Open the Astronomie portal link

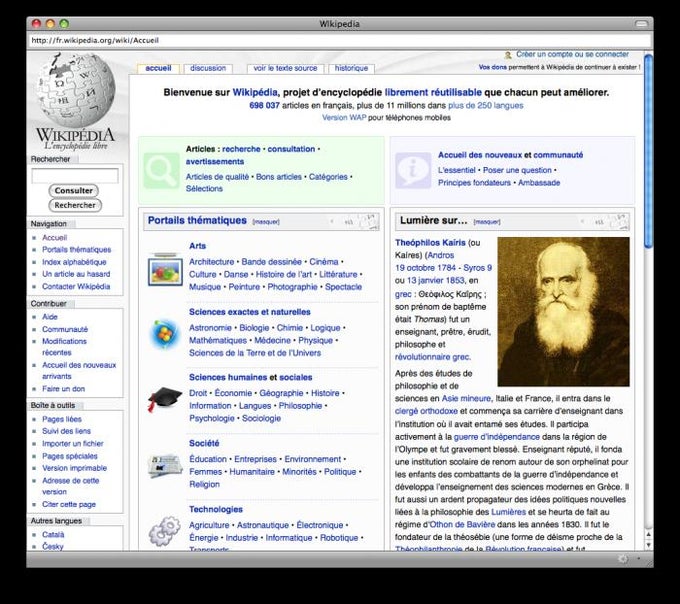(210, 328)
